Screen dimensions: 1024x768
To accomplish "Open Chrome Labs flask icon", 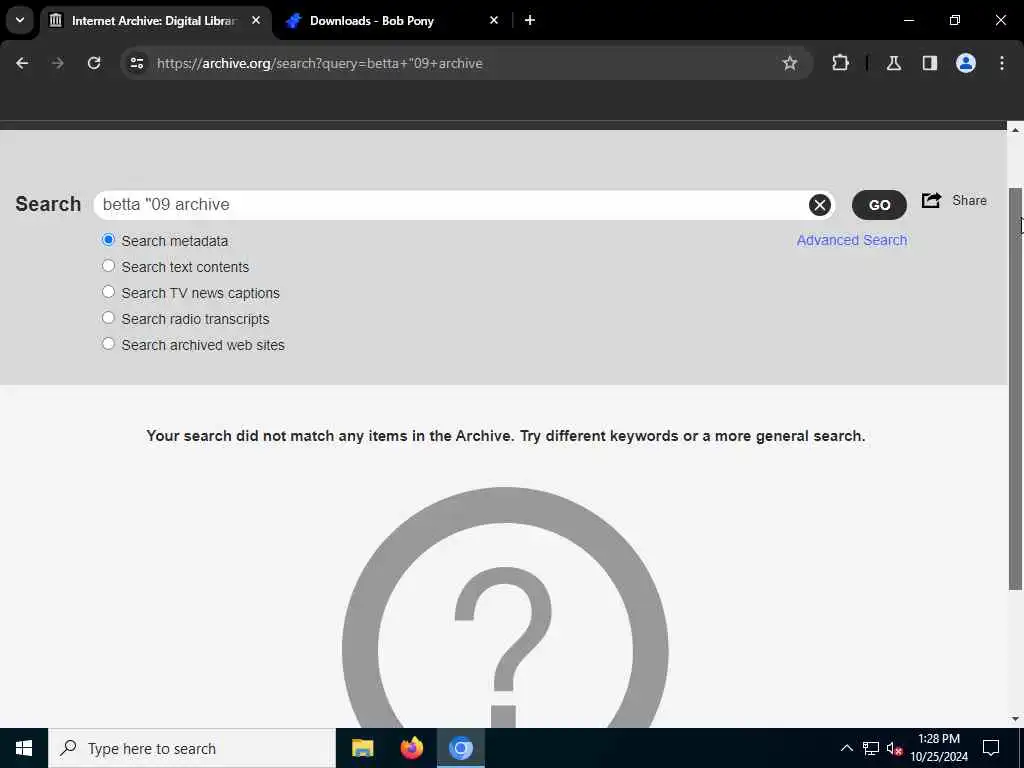I will [893, 63].
